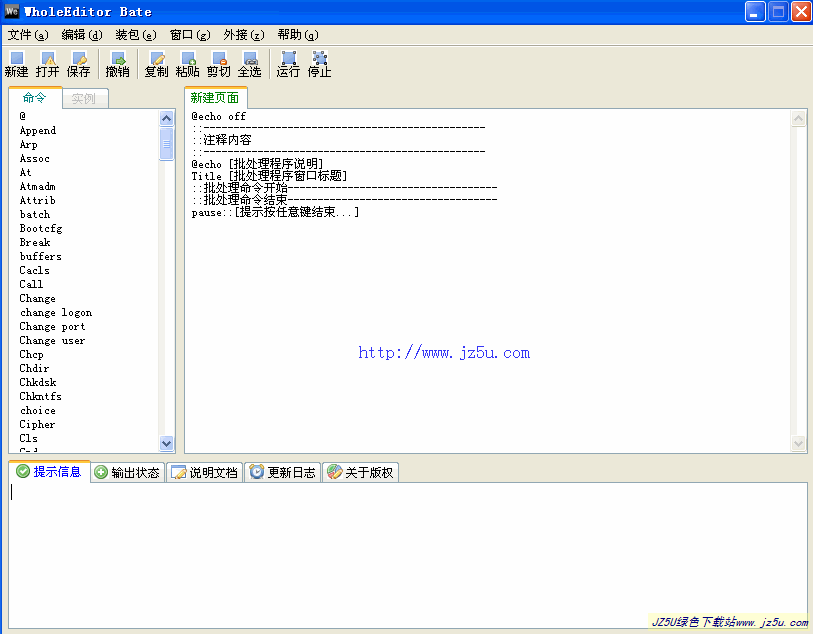Select the Break command
This screenshot has height=634, width=813.
point(35,242)
